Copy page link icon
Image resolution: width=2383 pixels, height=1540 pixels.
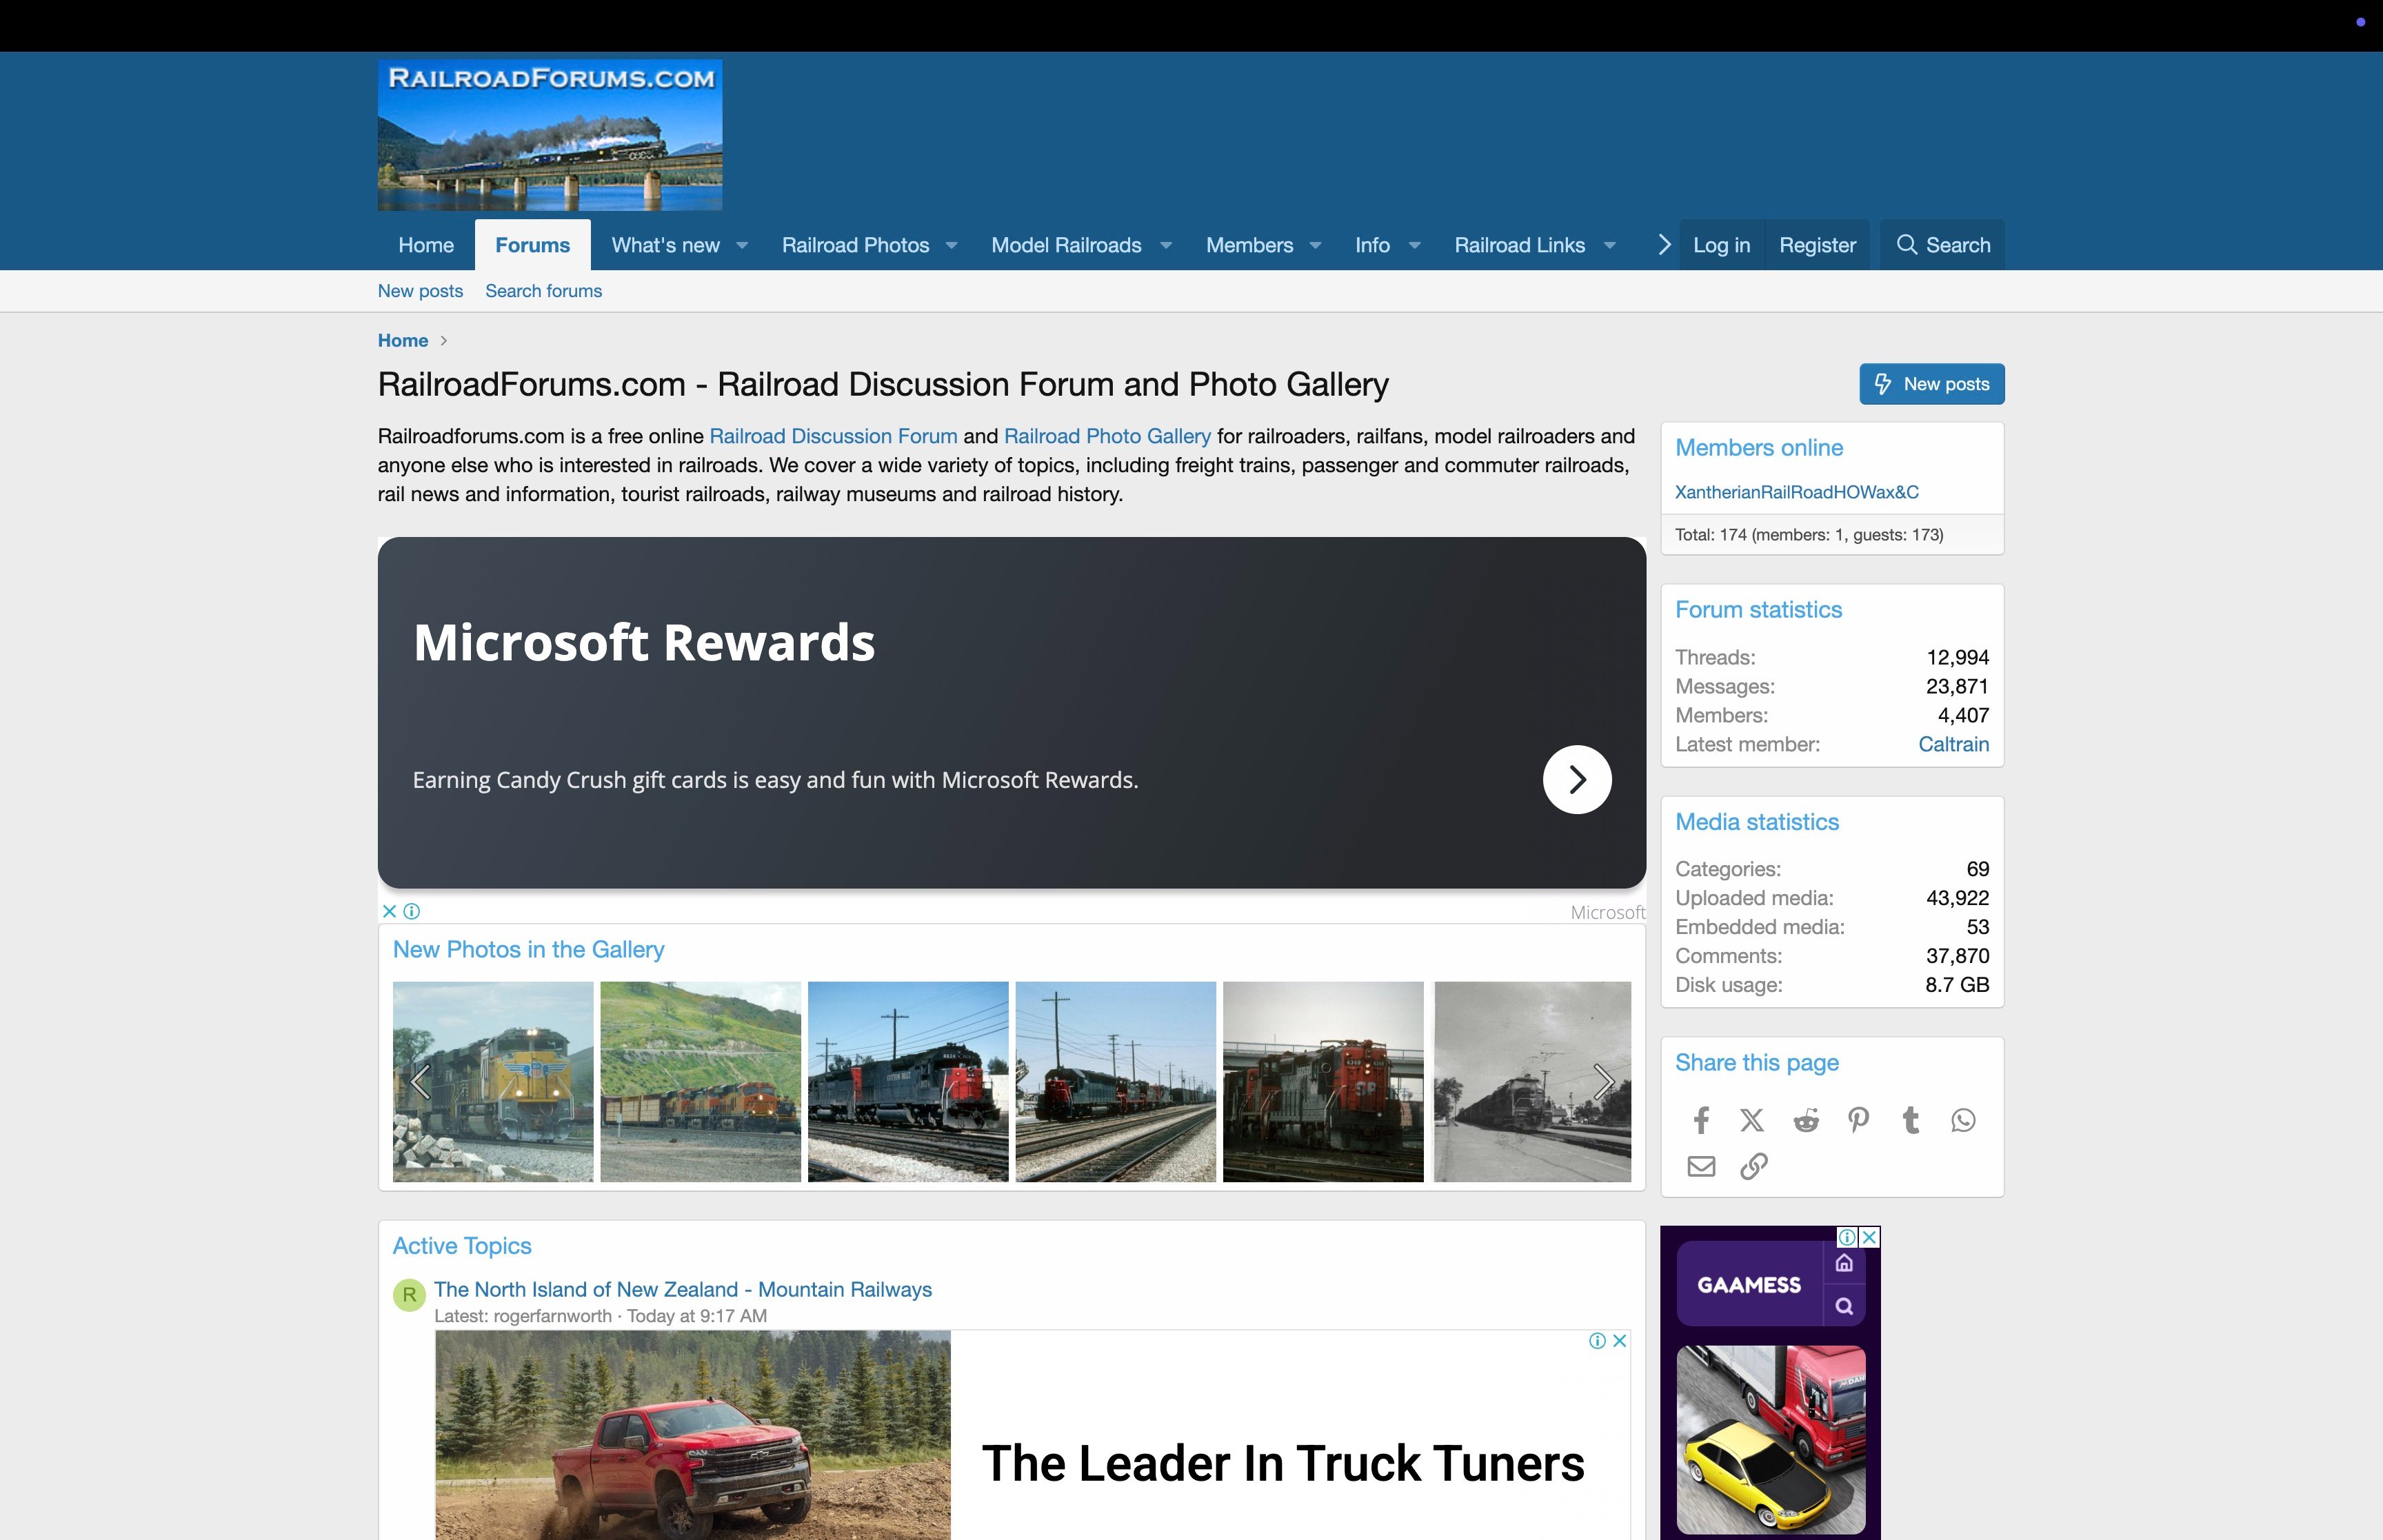pos(1754,1166)
